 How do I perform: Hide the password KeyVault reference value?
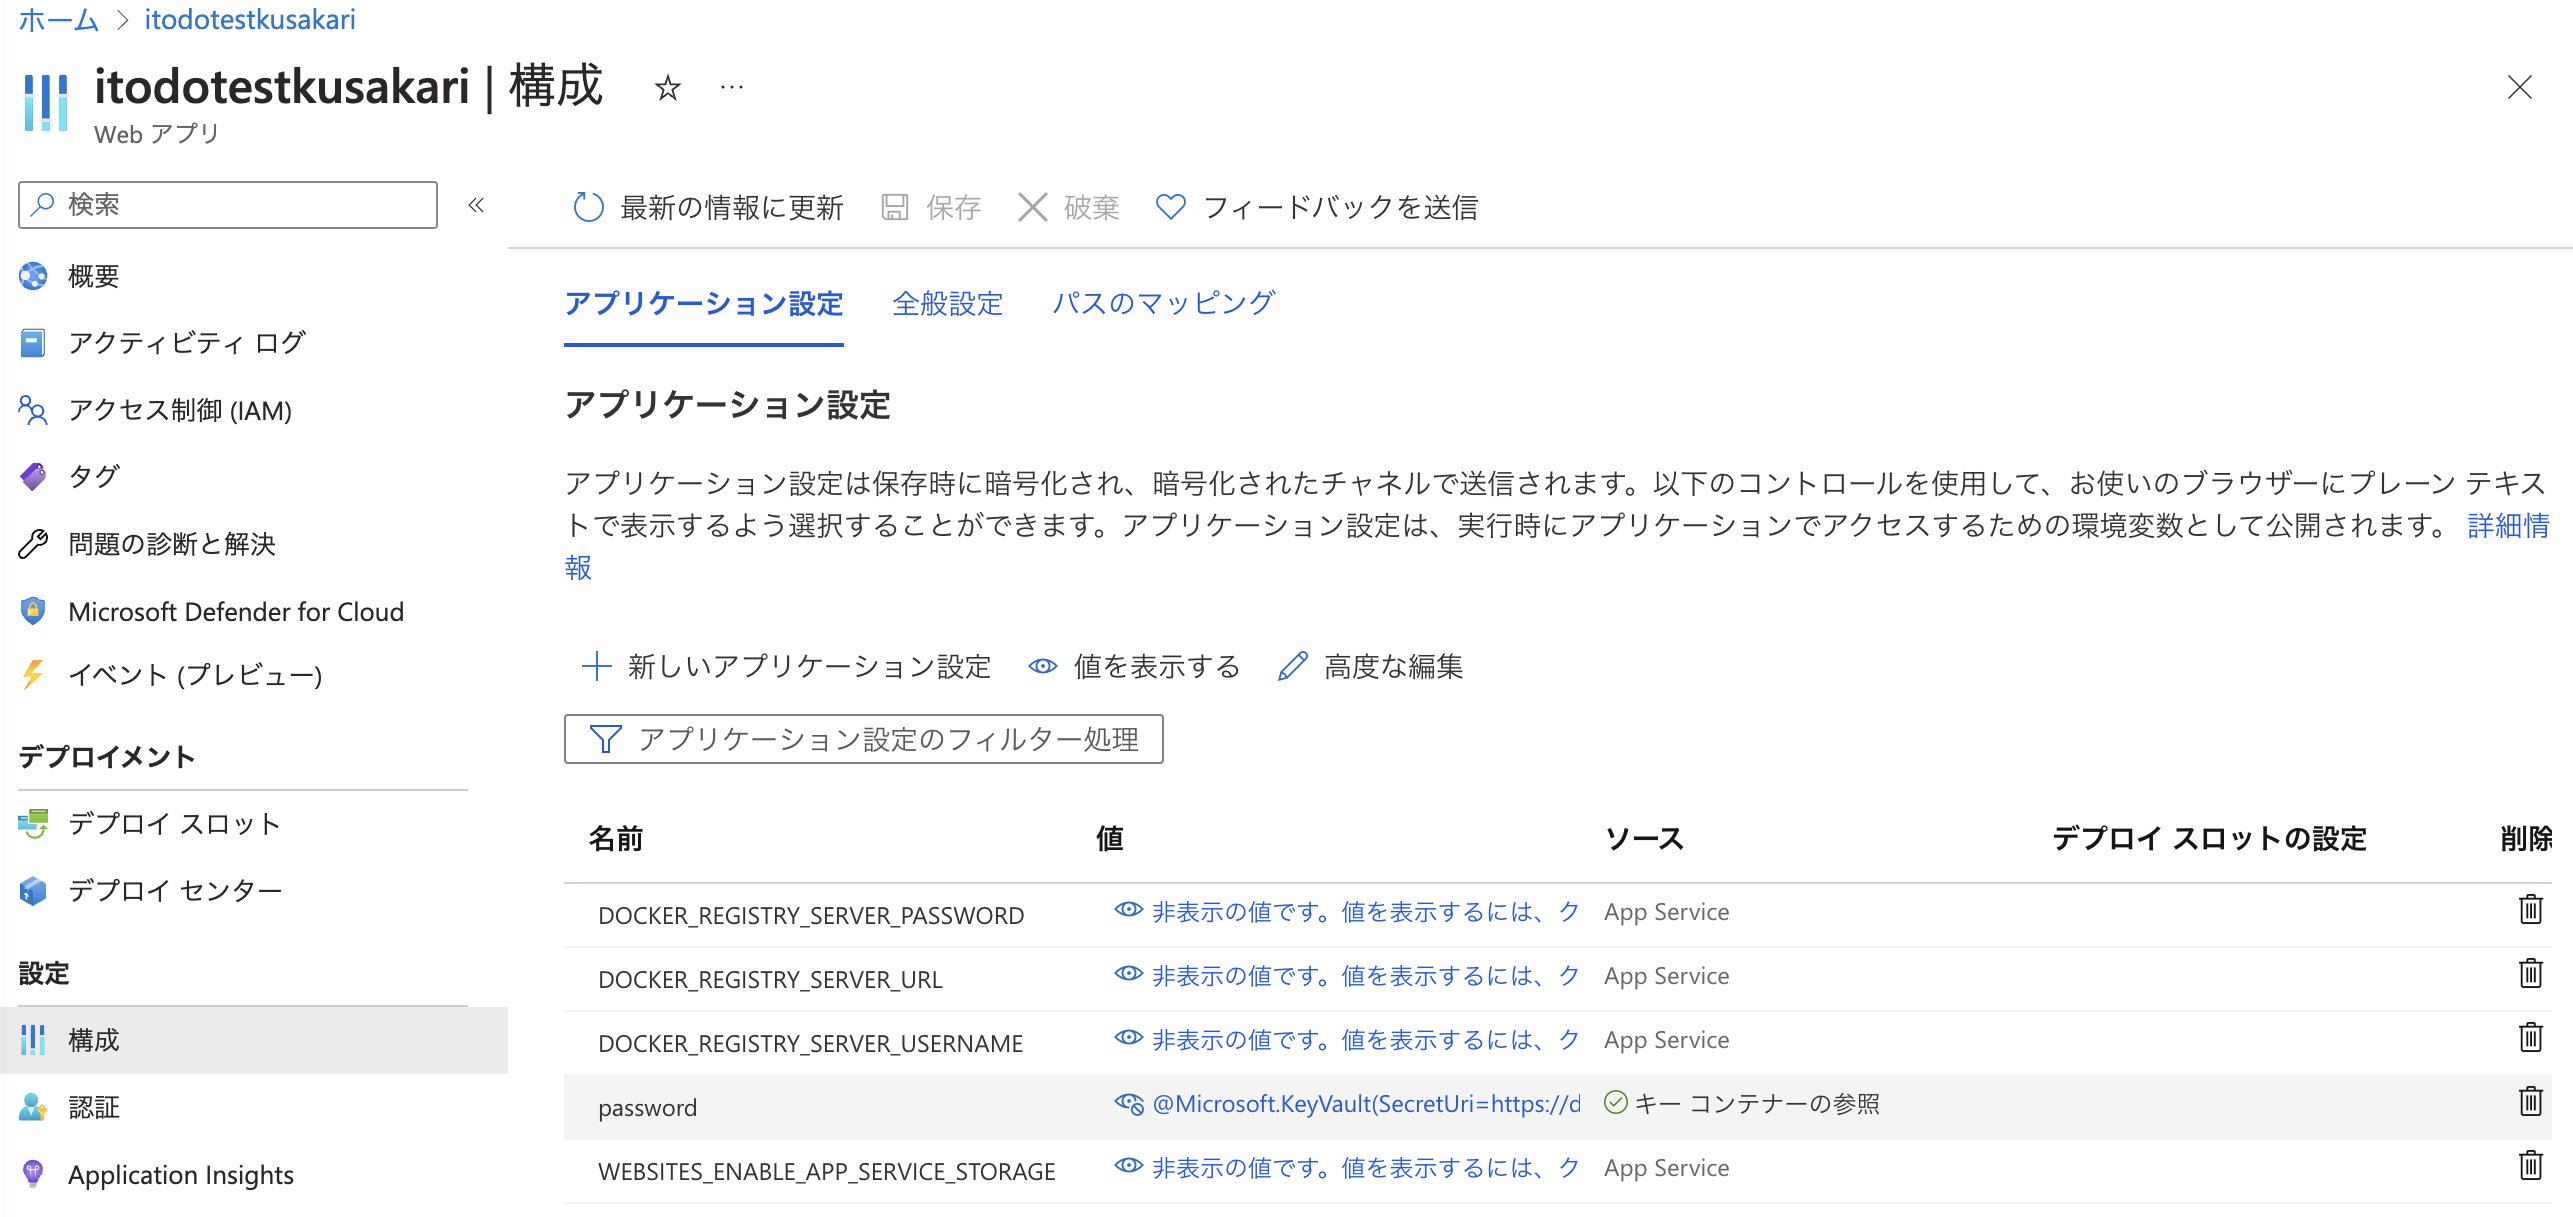1129,1104
